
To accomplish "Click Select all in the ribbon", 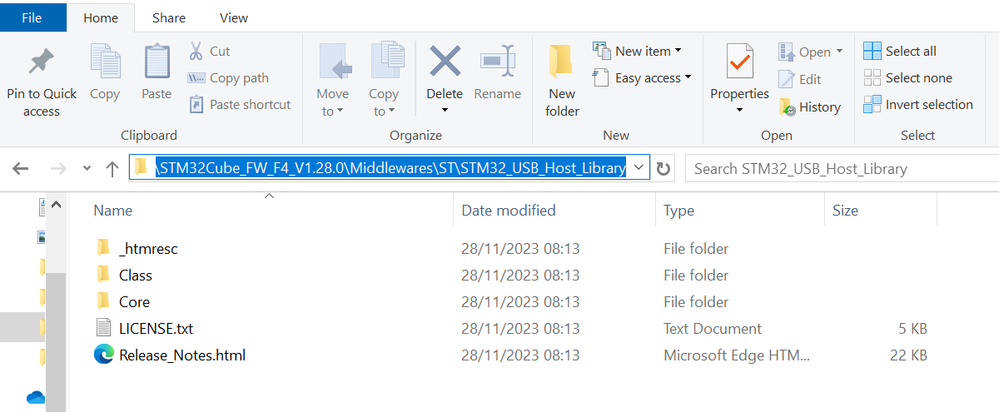I will click(900, 51).
